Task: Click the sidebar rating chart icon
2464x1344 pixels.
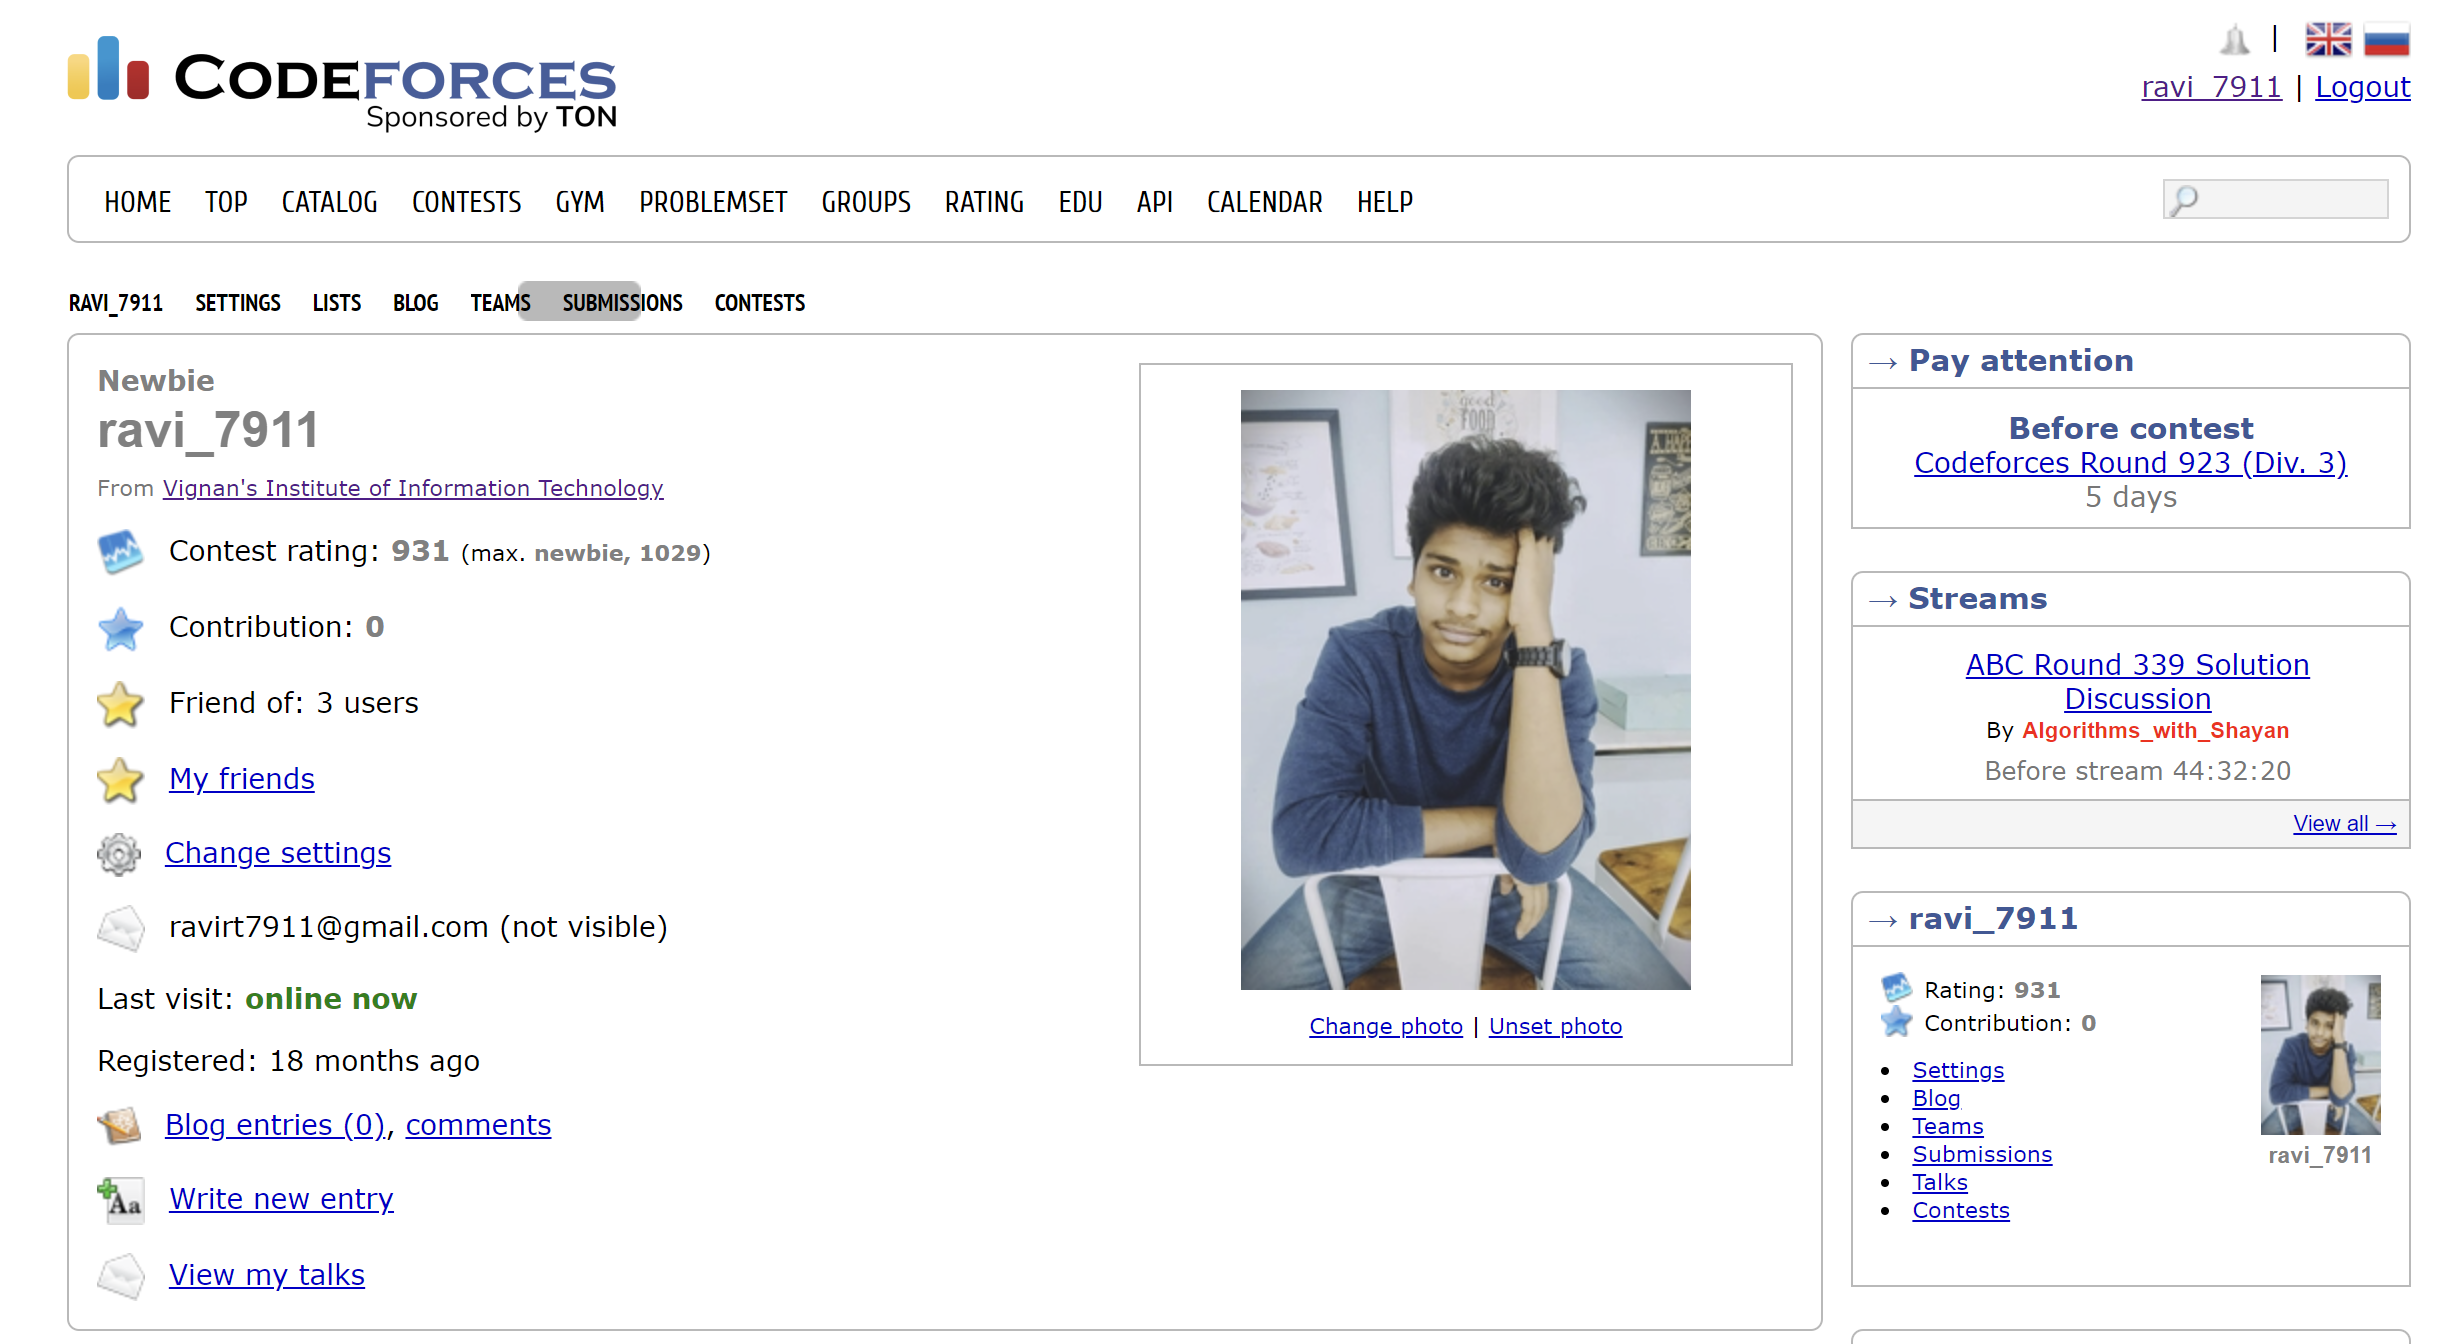Action: pyautogui.click(x=1896, y=988)
